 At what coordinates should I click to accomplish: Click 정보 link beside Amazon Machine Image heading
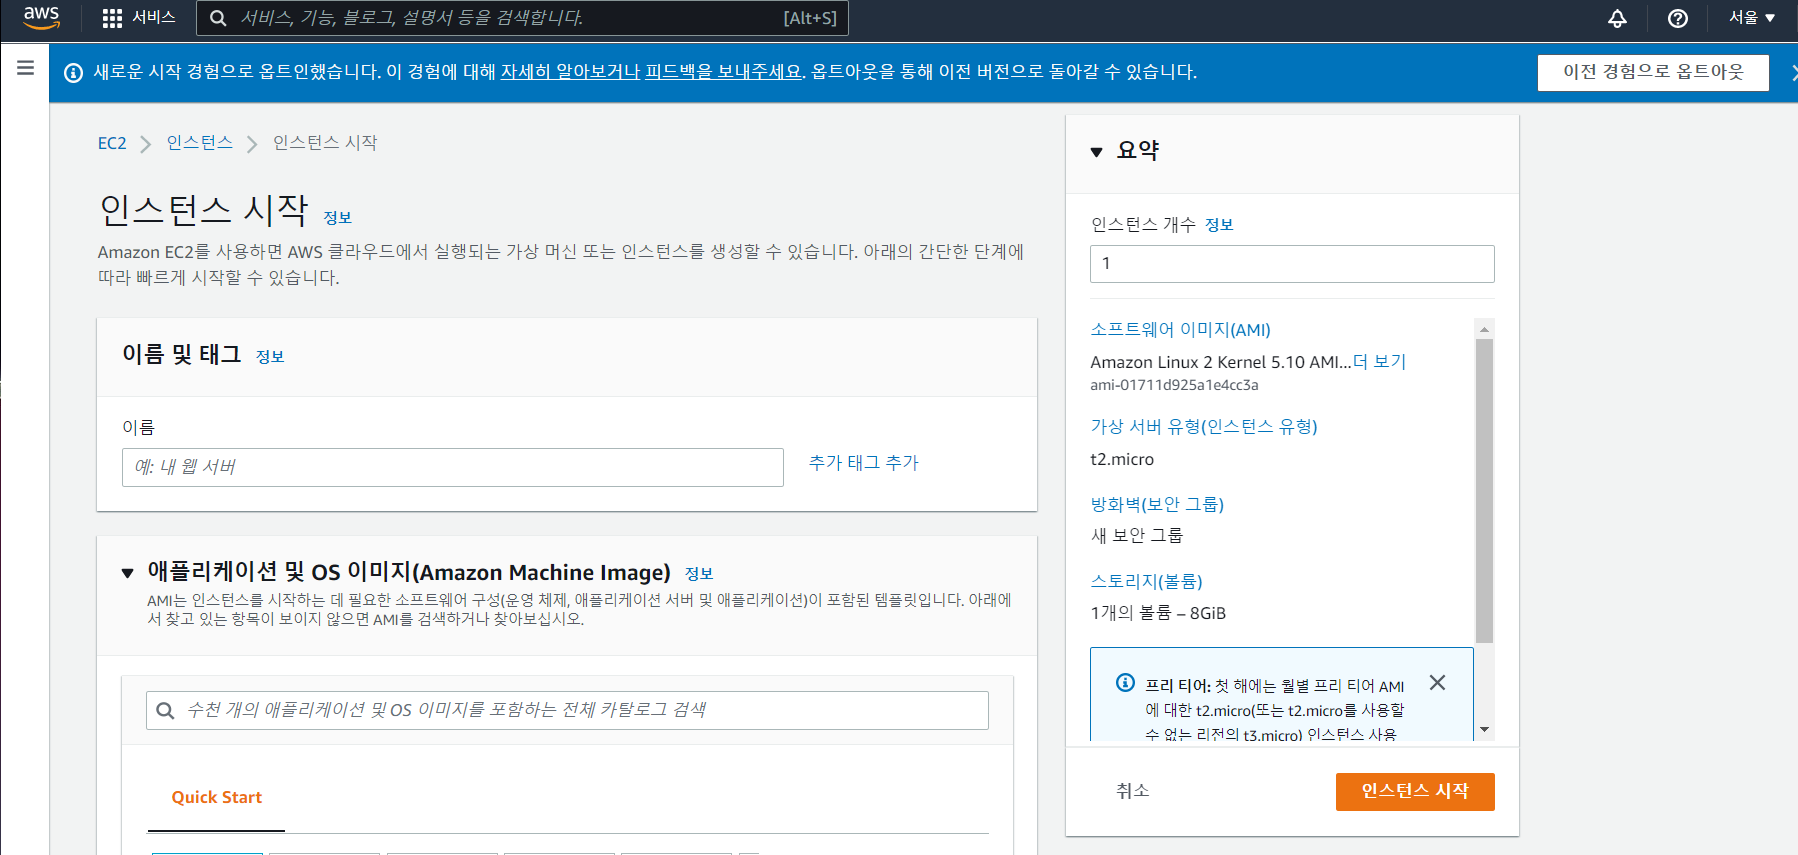tap(699, 574)
